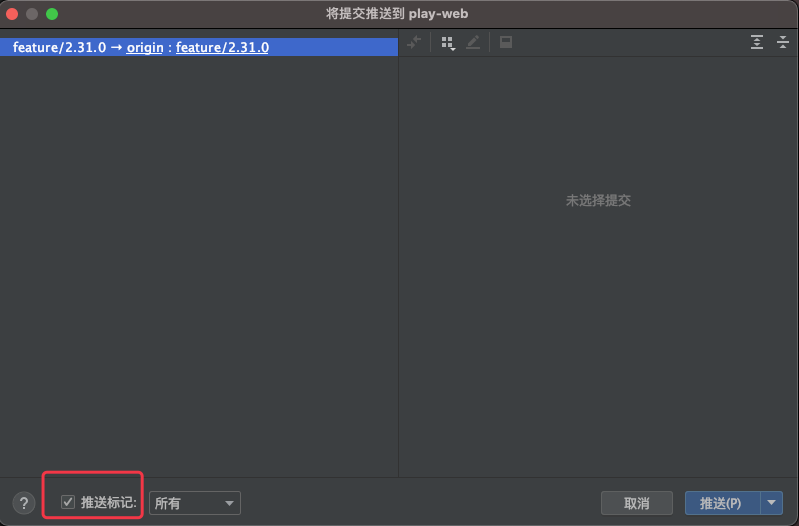799x526 pixels.
Task: Edit the remote feature/2.31.0 target branch link
Action: (222, 47)
